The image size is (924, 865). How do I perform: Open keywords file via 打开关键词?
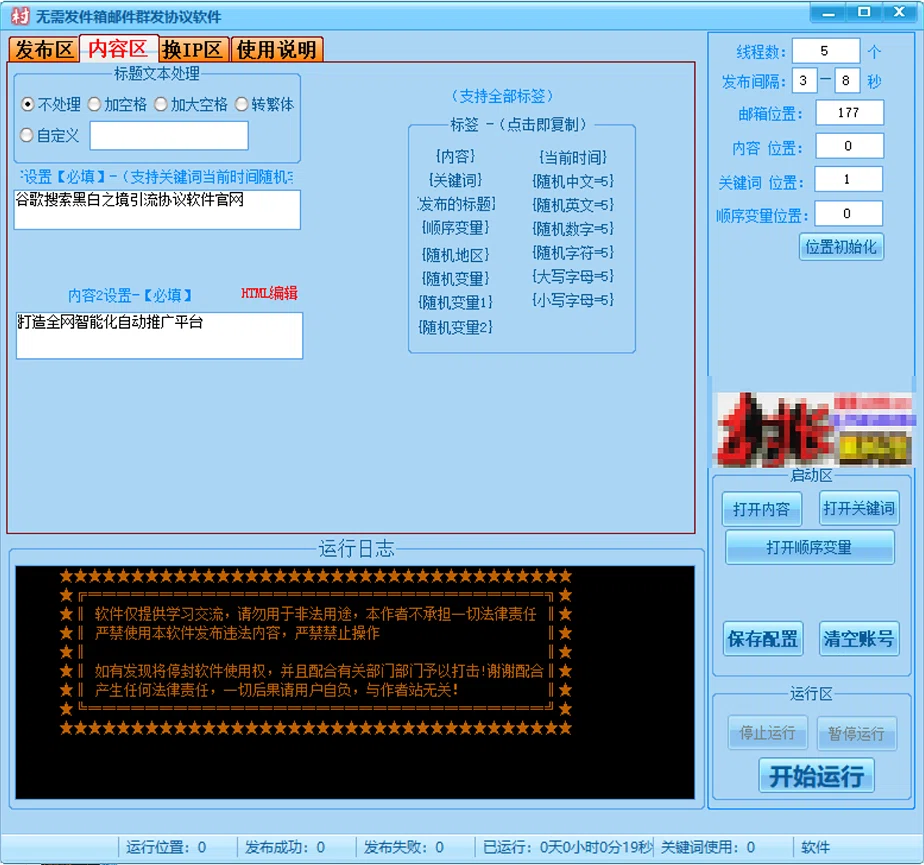coord(859,508)
